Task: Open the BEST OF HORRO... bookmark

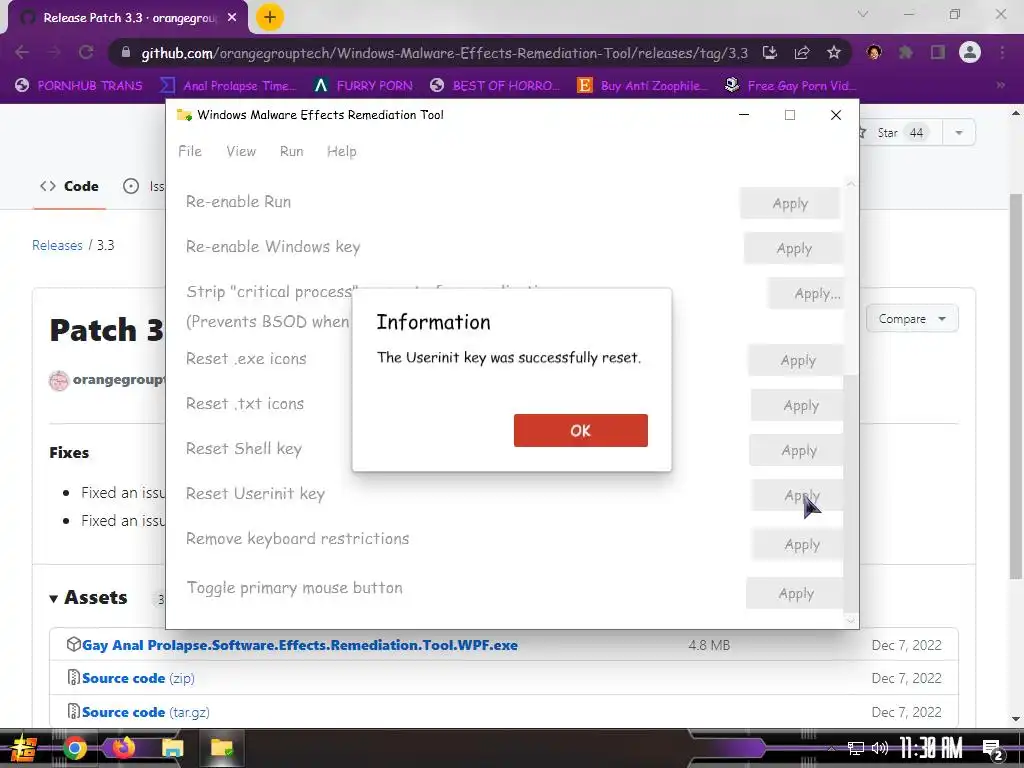Action: pos(495,86)
